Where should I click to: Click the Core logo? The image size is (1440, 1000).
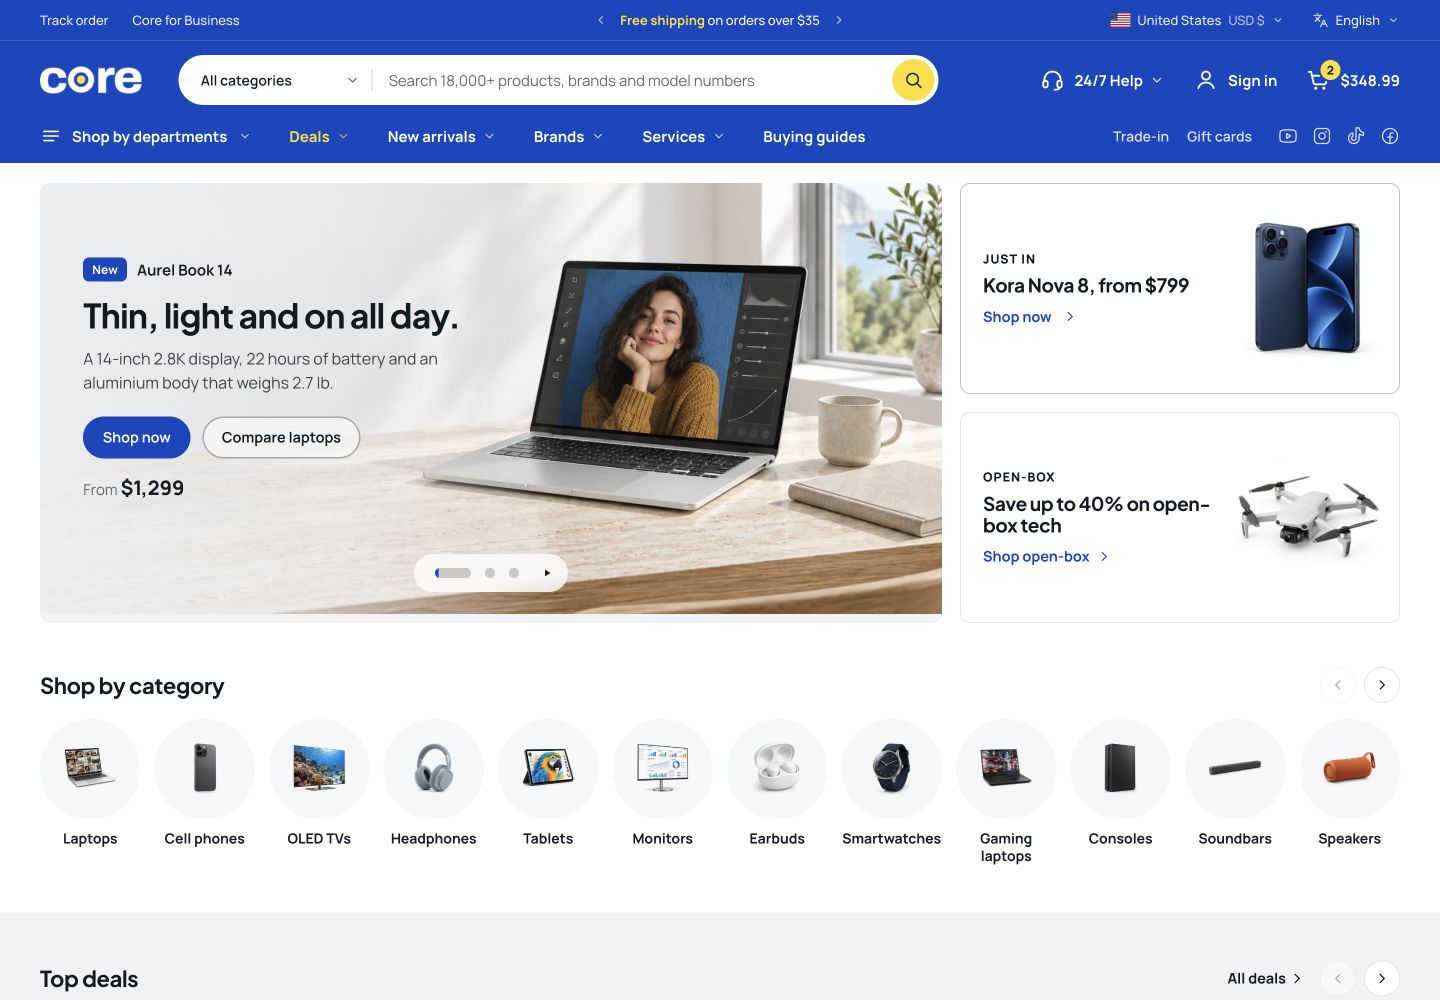point(91,80)
